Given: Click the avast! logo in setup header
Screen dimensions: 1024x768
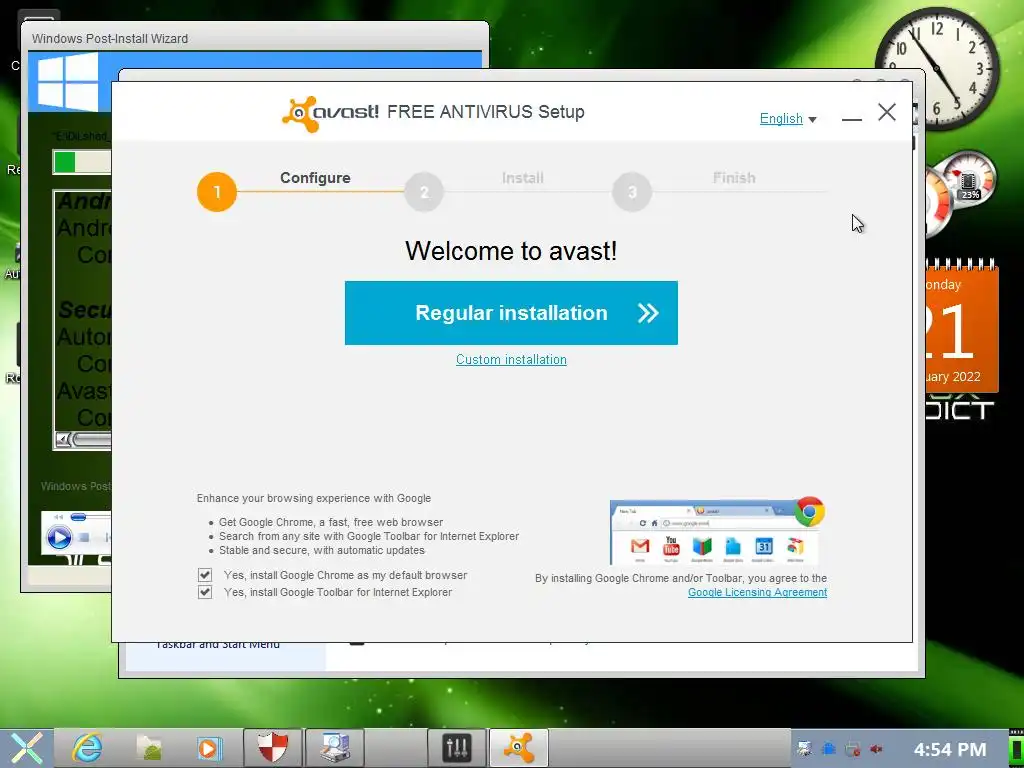Looking at the screenshot, I should pos(330,114).
